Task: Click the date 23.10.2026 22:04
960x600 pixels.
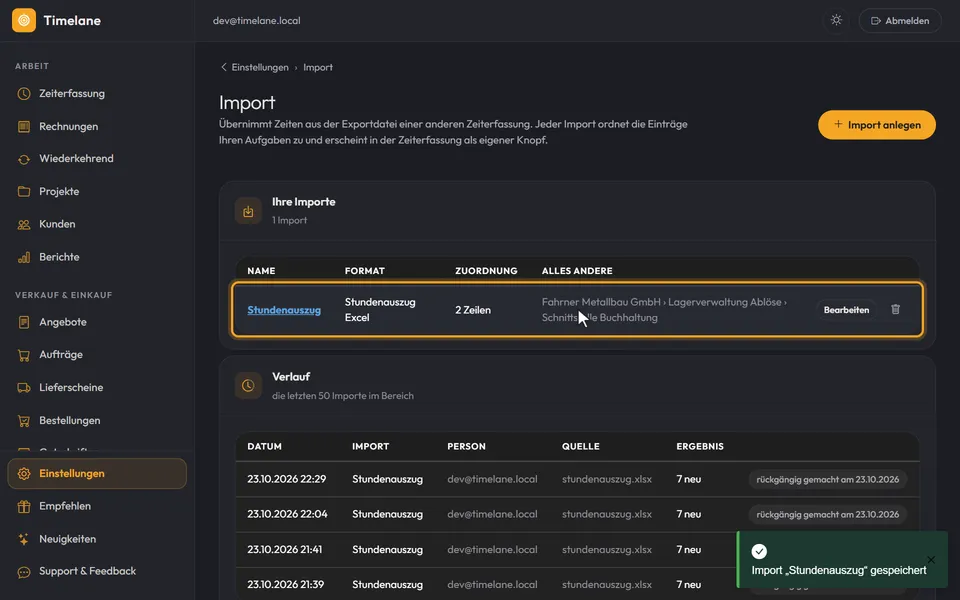Action: tap(287, 514)
